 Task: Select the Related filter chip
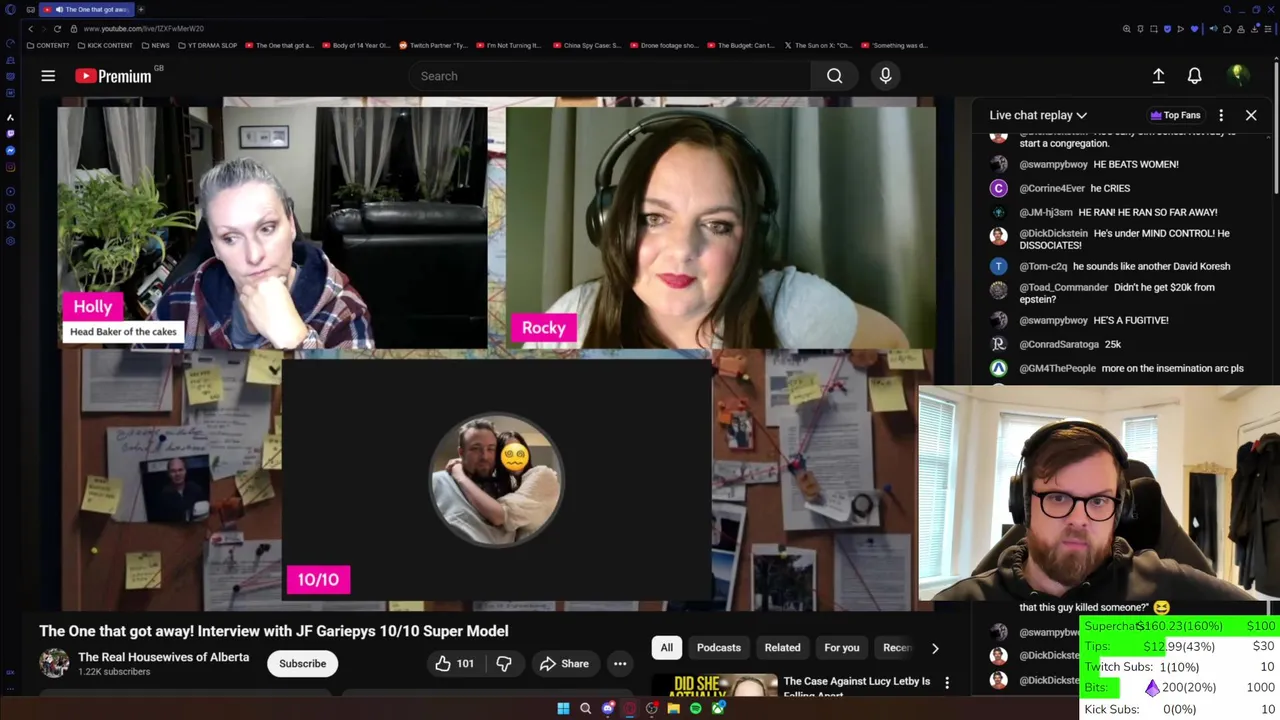tap(782, 648)
